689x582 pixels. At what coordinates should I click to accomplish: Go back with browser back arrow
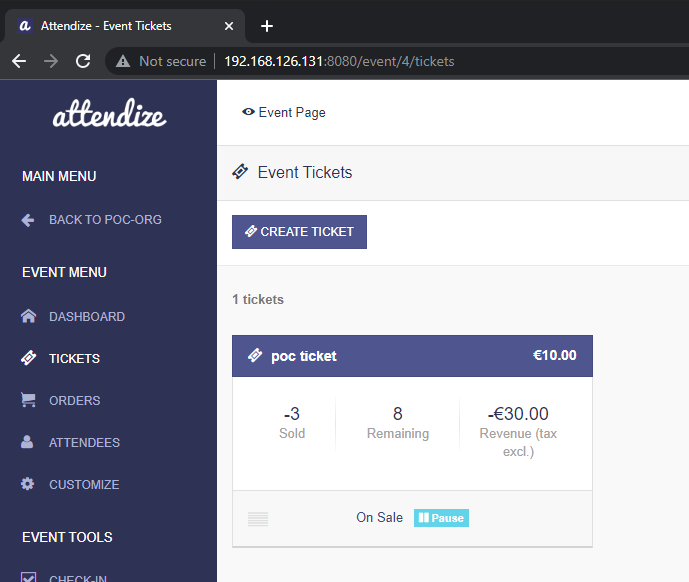pos(19,61)
